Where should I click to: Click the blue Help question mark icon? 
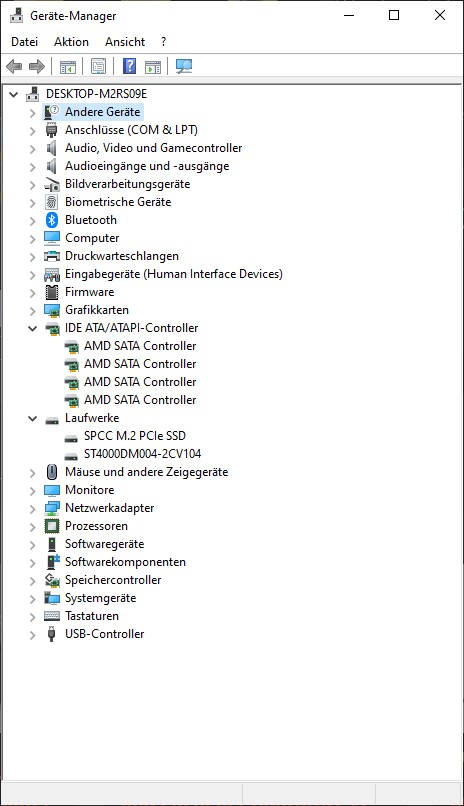pyautogui.click(x=129, y=66)
